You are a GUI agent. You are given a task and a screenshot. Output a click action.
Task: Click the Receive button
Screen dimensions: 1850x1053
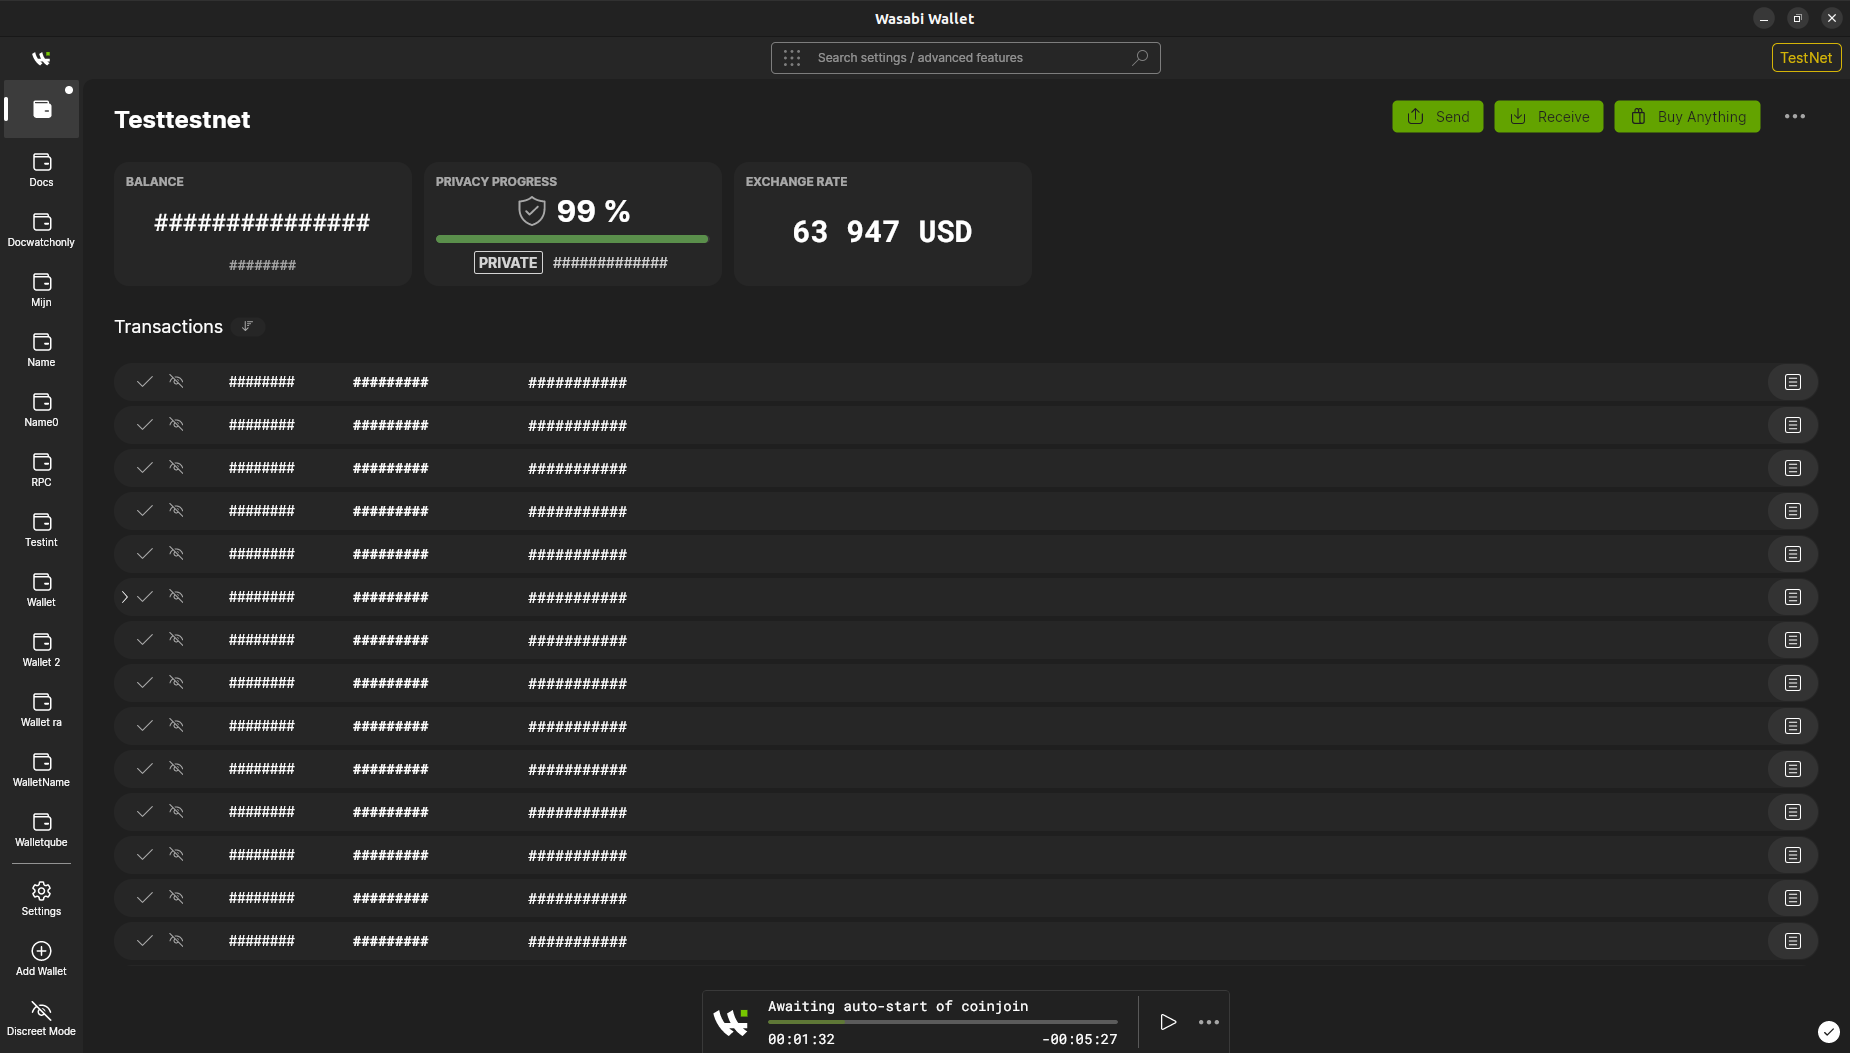point(1548,116)
